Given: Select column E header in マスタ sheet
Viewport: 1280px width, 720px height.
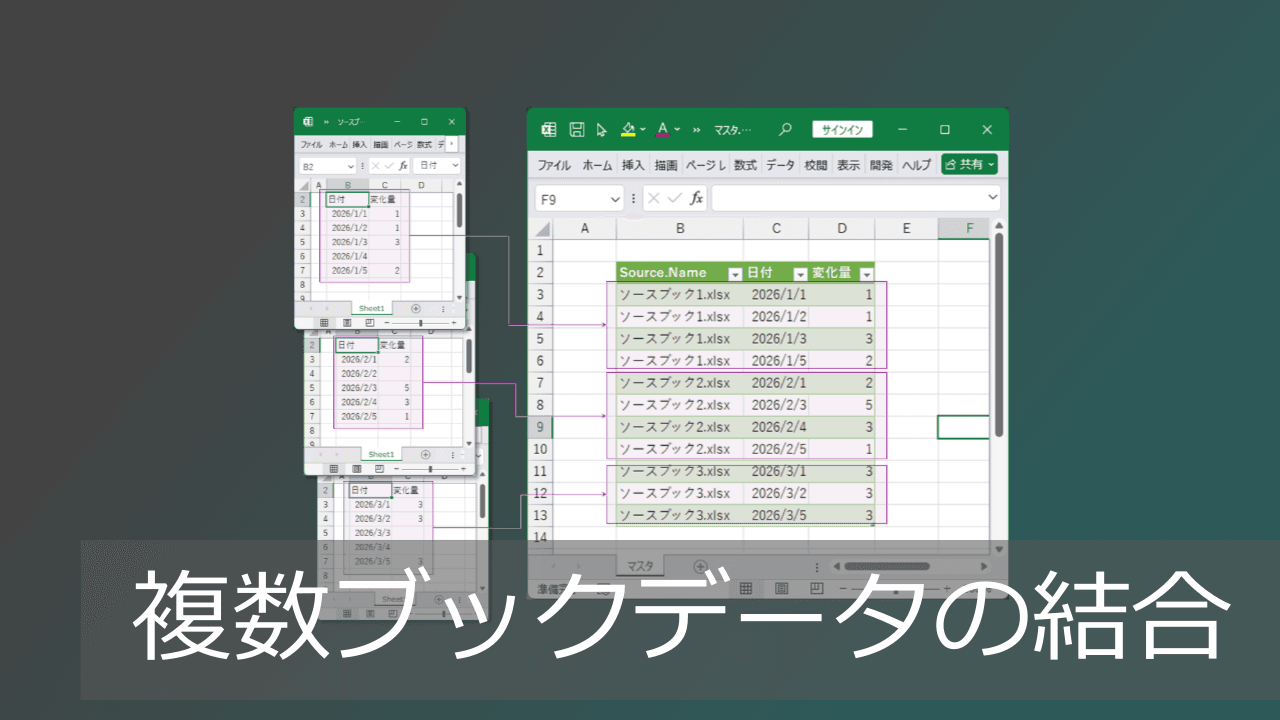Looking at the screenshot, I should [906, 229].
